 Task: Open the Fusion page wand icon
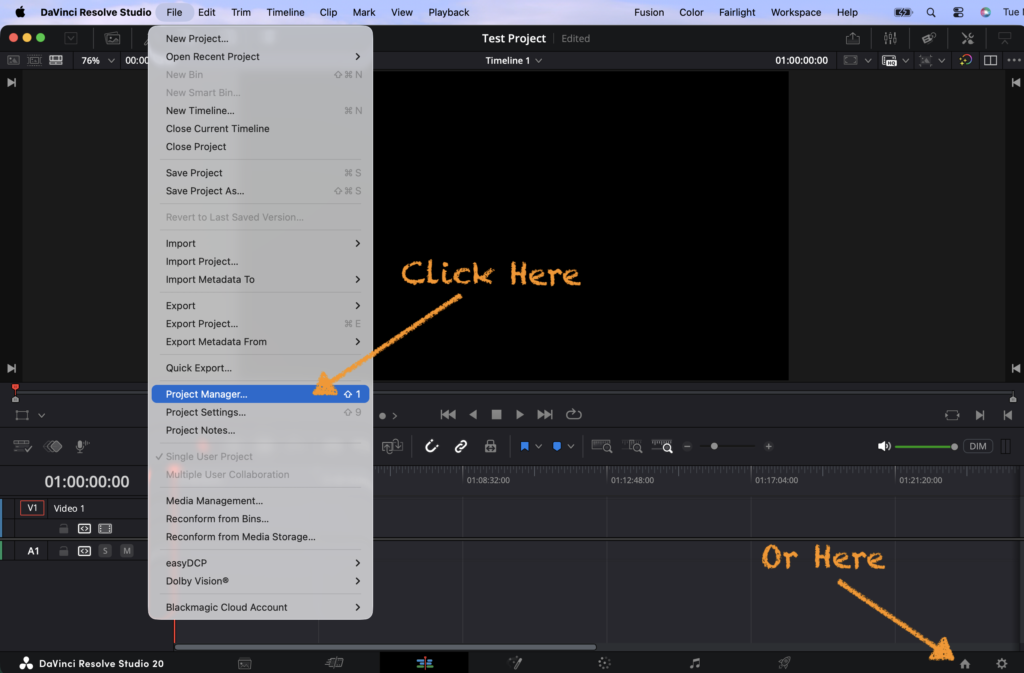pyautogui.click(x=515, y=663)
